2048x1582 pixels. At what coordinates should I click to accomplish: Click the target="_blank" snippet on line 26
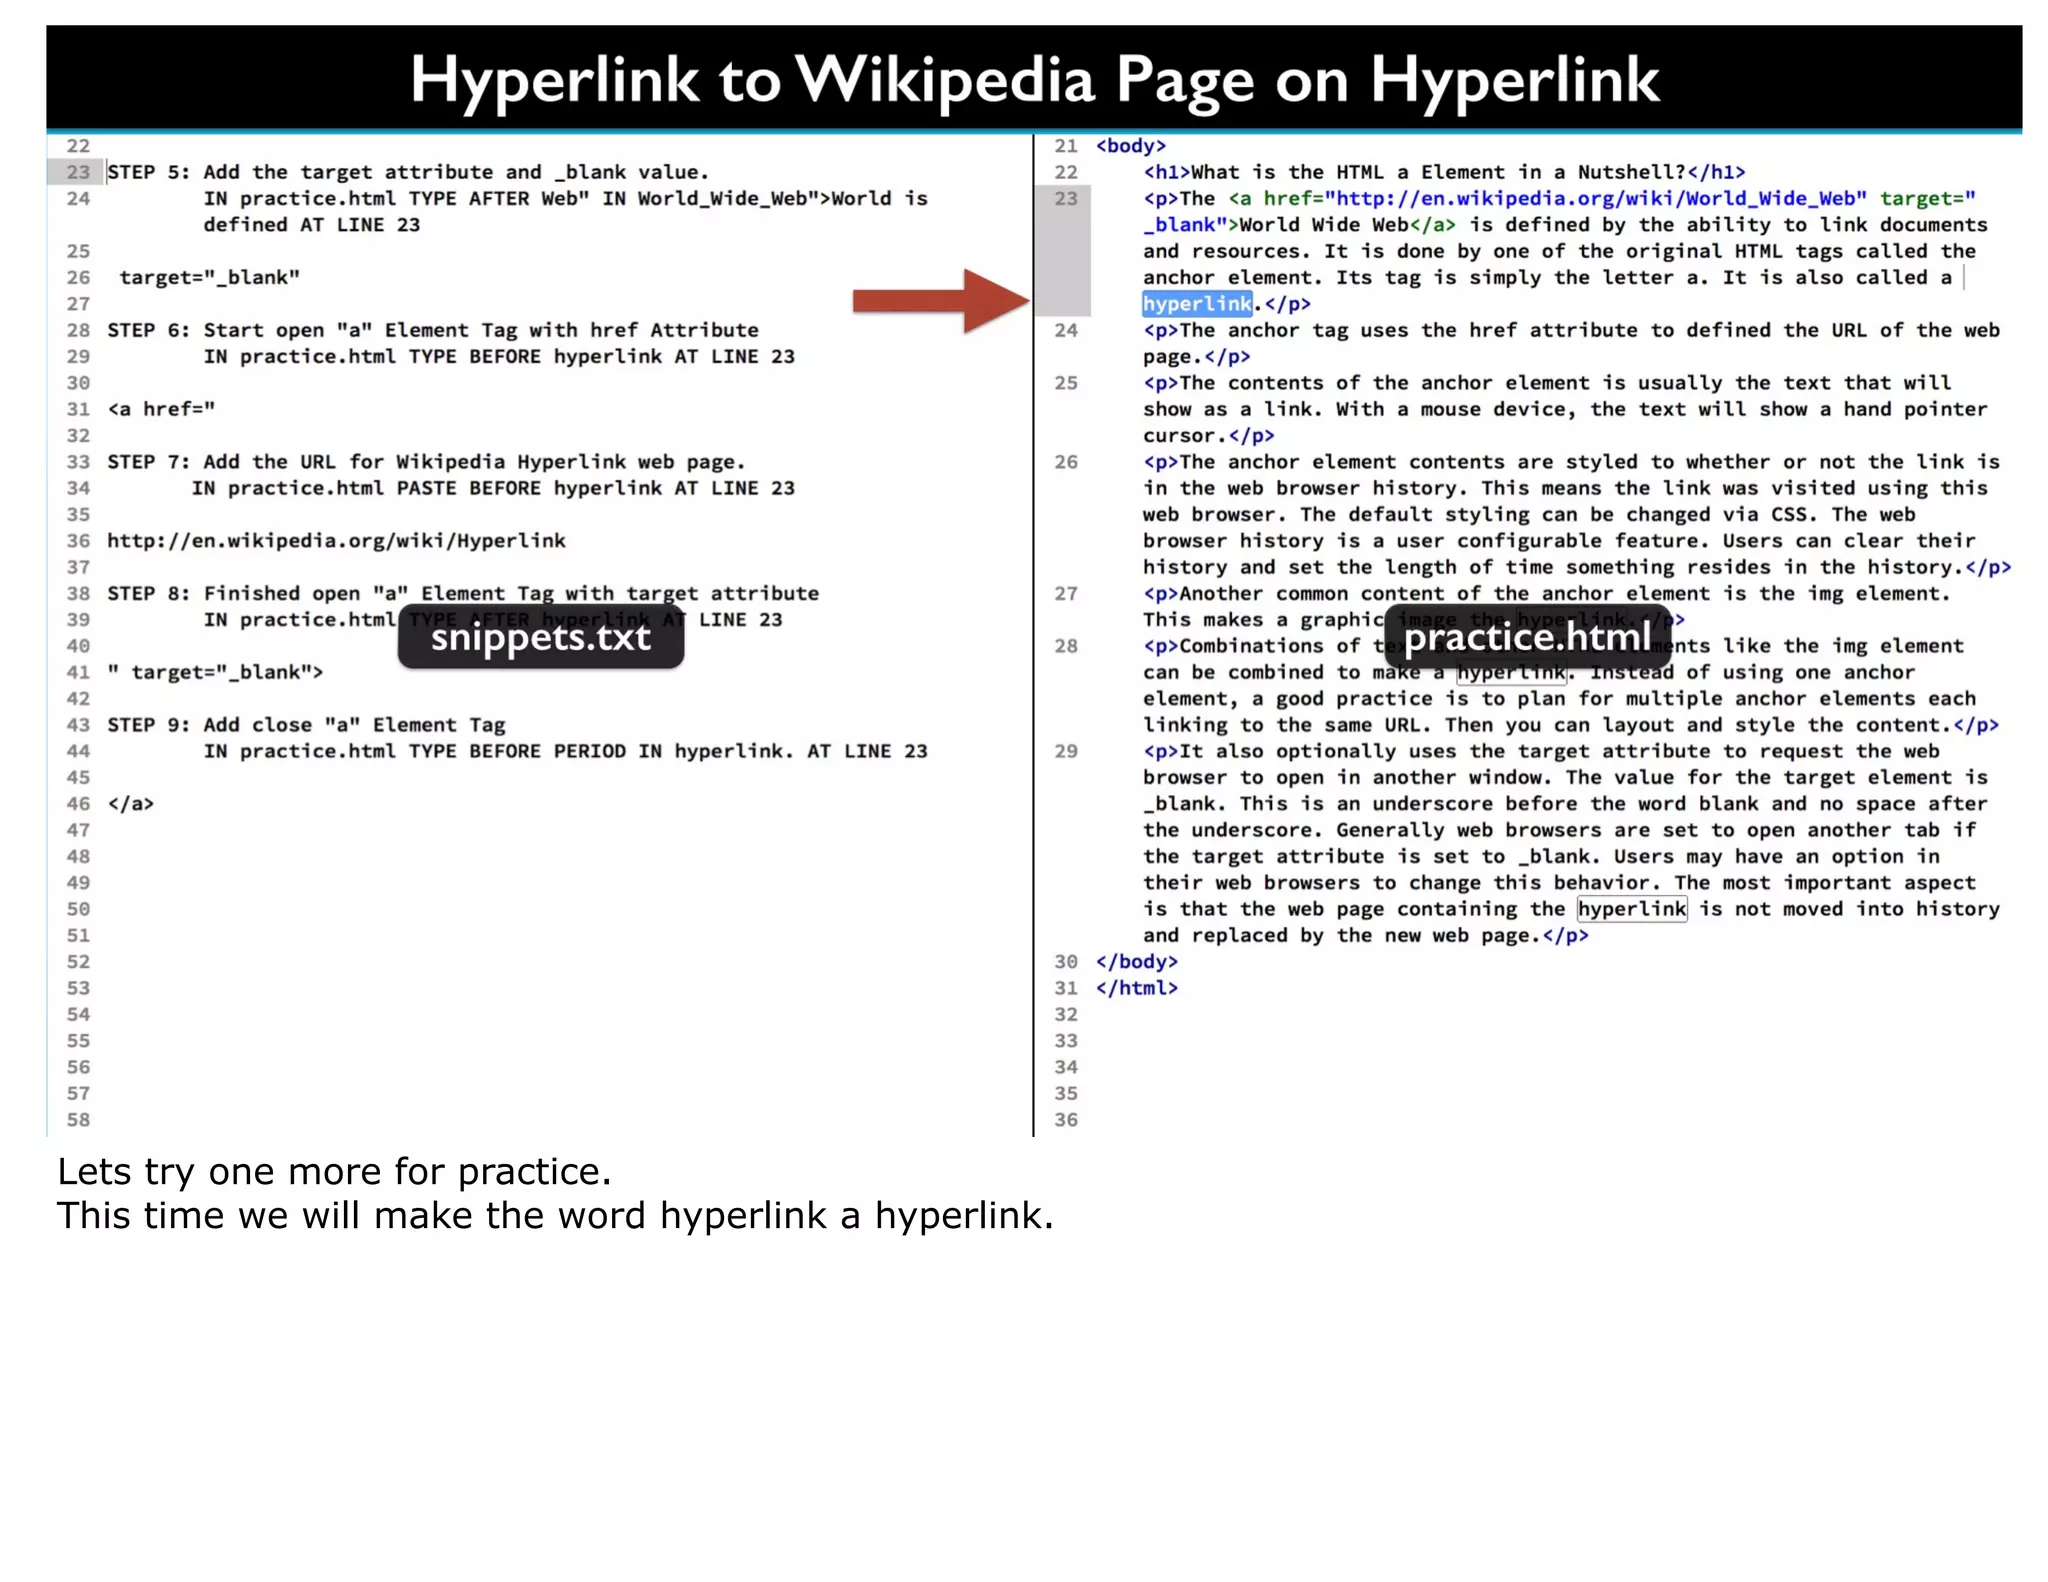(x=209, y=277)
